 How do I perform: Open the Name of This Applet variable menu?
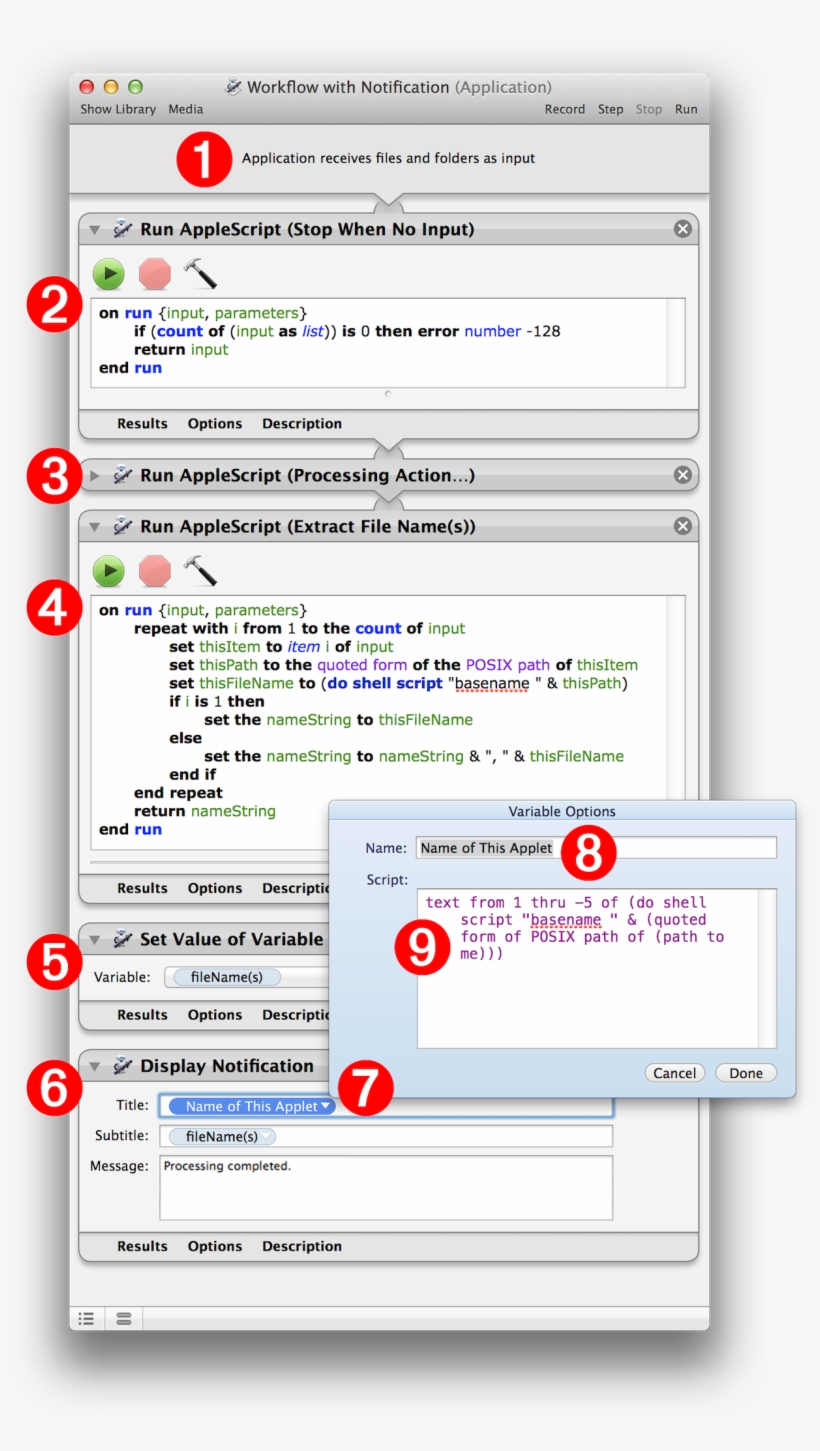(x=326, y=1106)
